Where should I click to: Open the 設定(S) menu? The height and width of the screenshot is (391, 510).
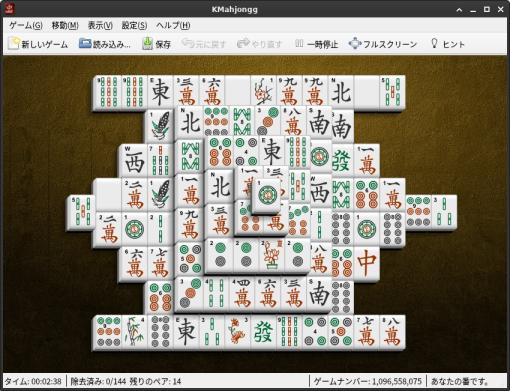click(x=134, y=25)
